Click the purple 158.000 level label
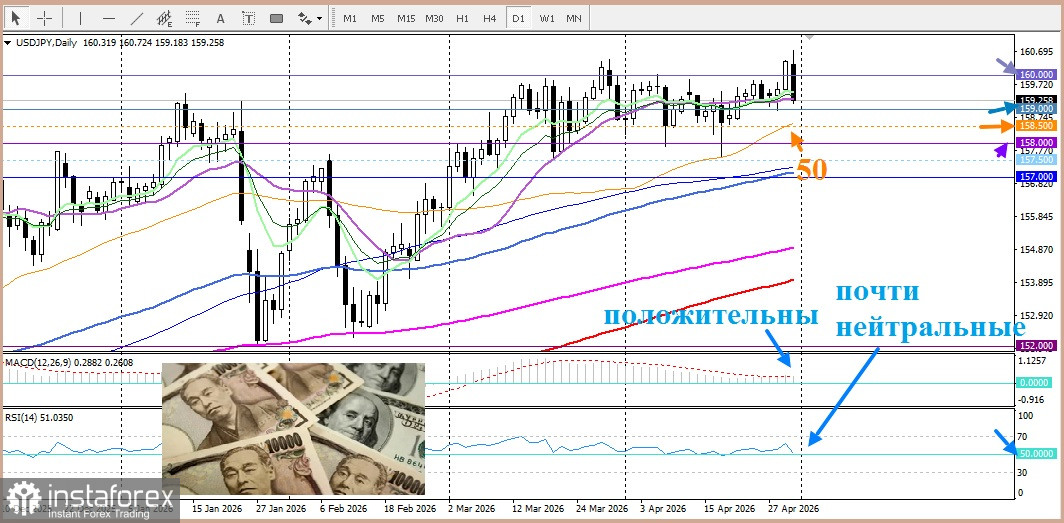The height and width of the screenshot is (523, 1064). [x=1035, y=142]
